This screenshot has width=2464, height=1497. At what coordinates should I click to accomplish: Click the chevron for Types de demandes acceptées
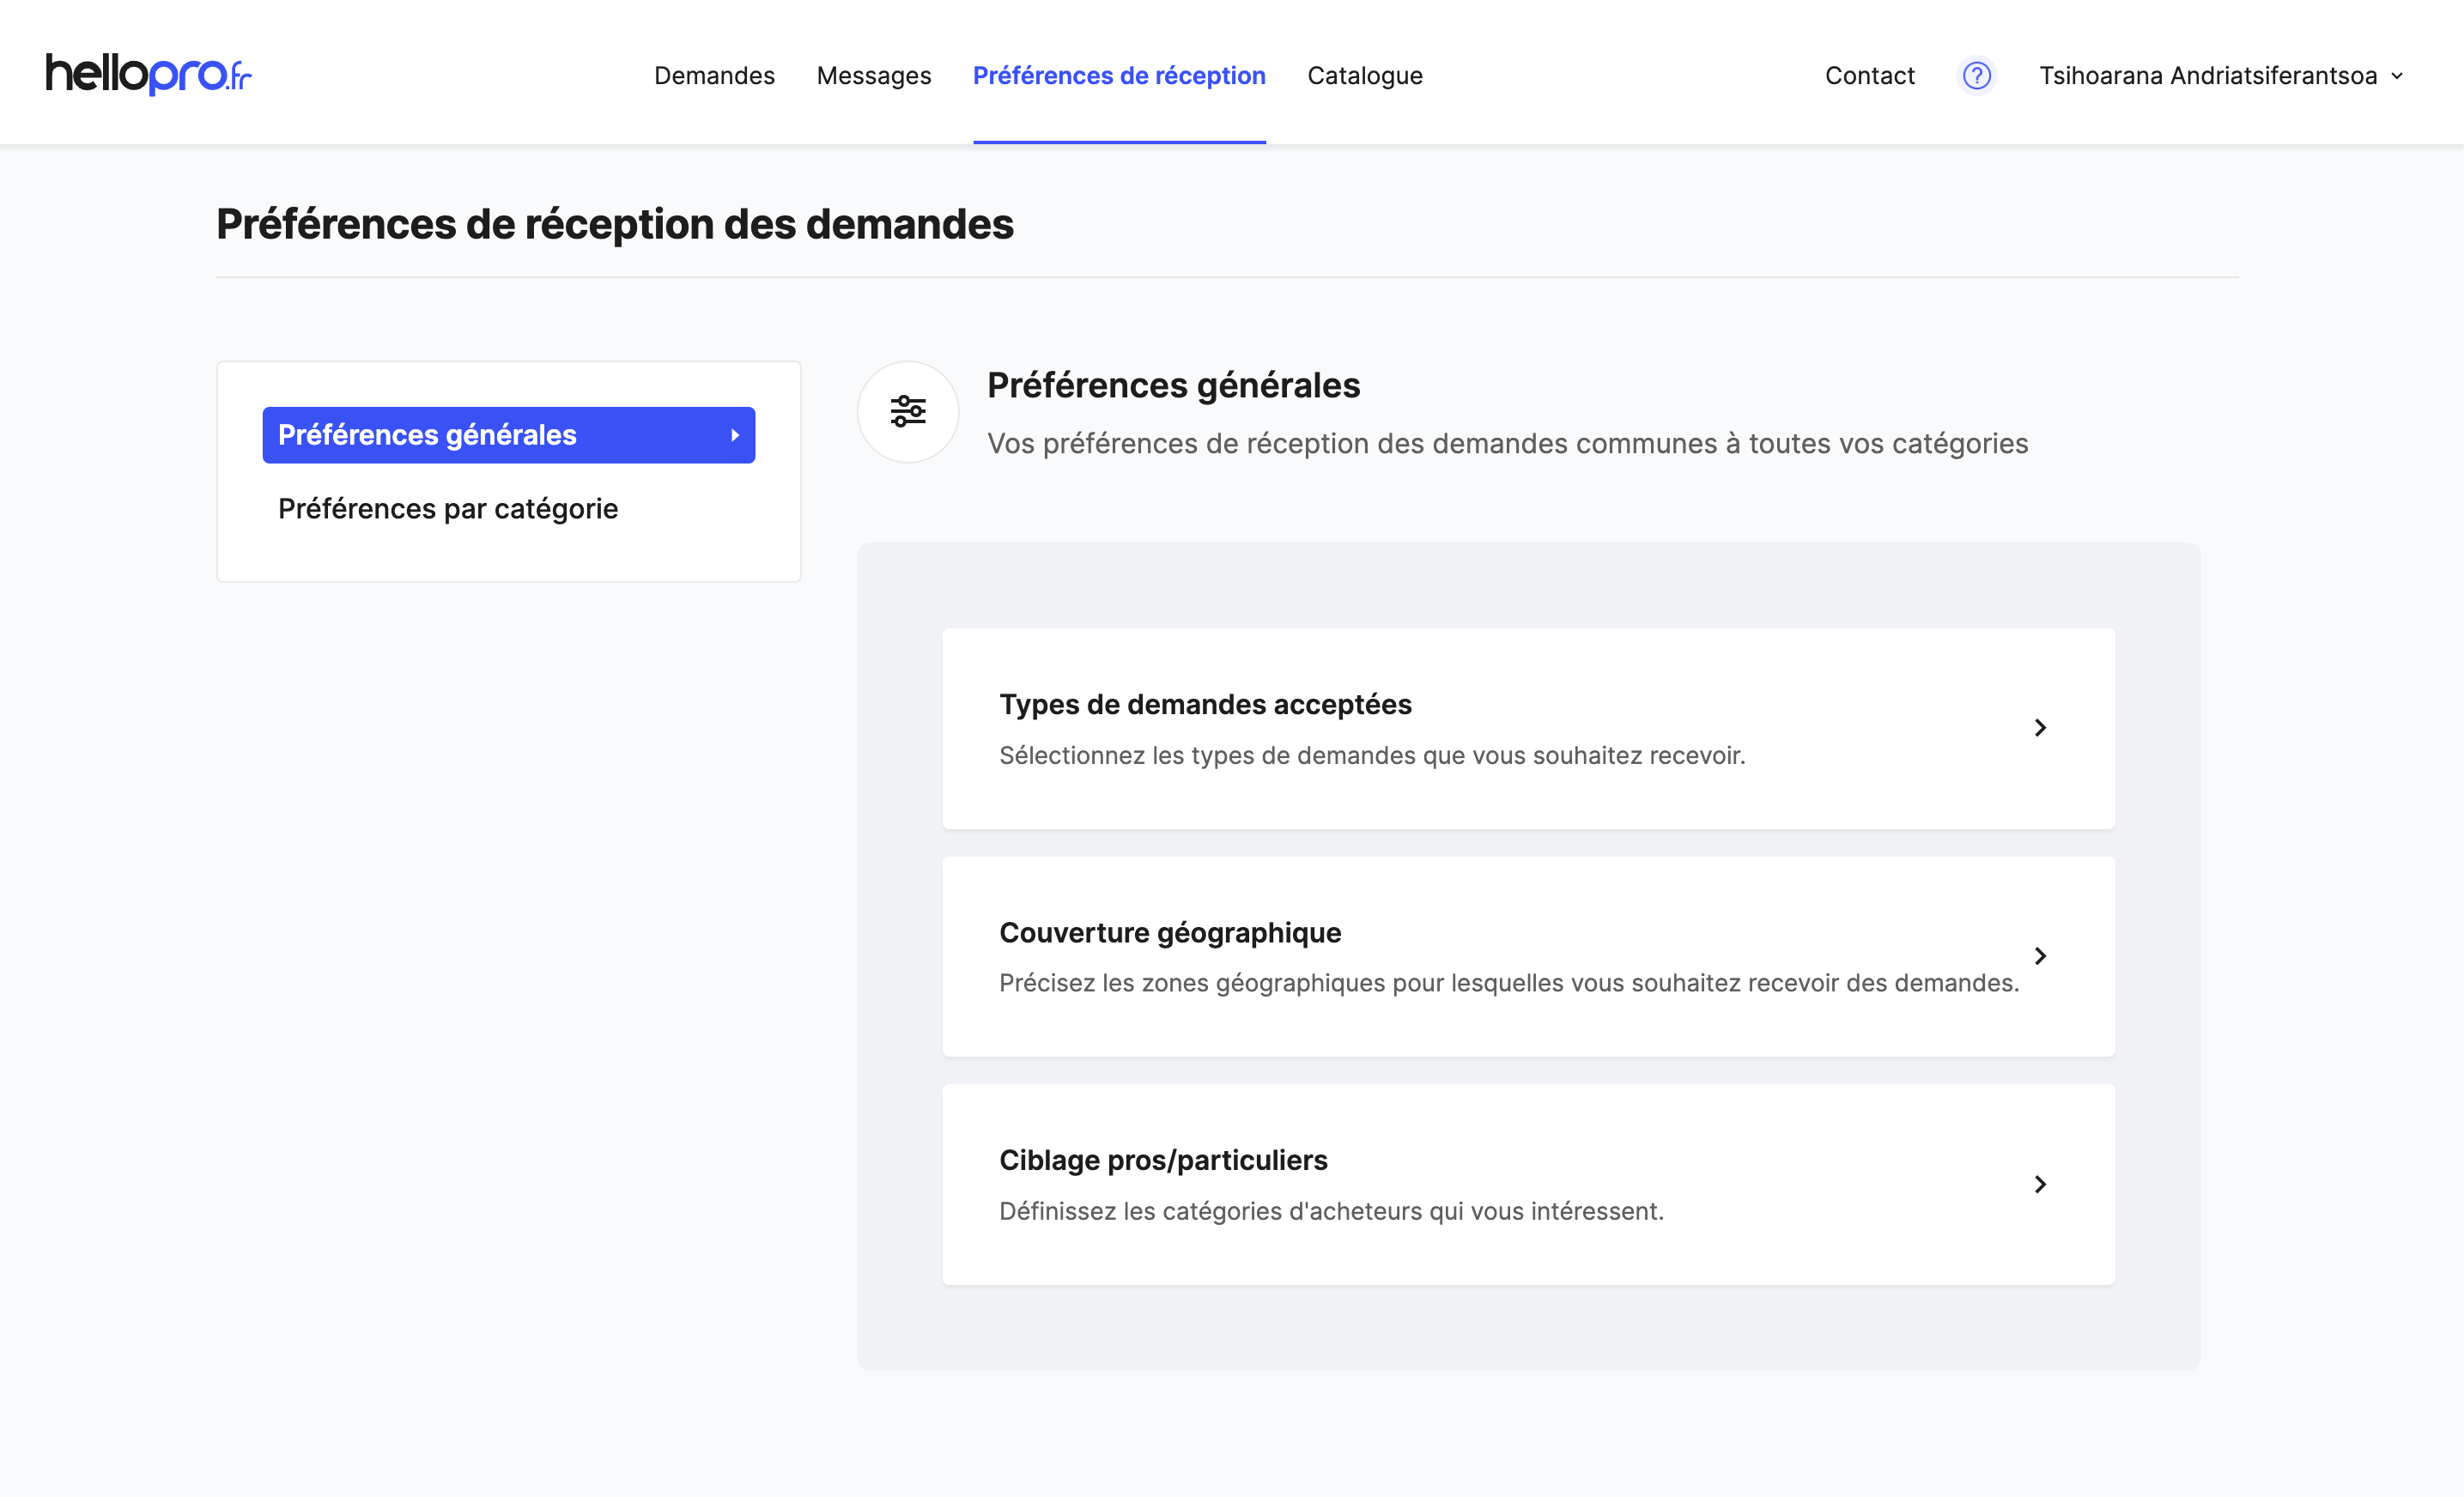pyautogui.click(x=2040, y=728)
